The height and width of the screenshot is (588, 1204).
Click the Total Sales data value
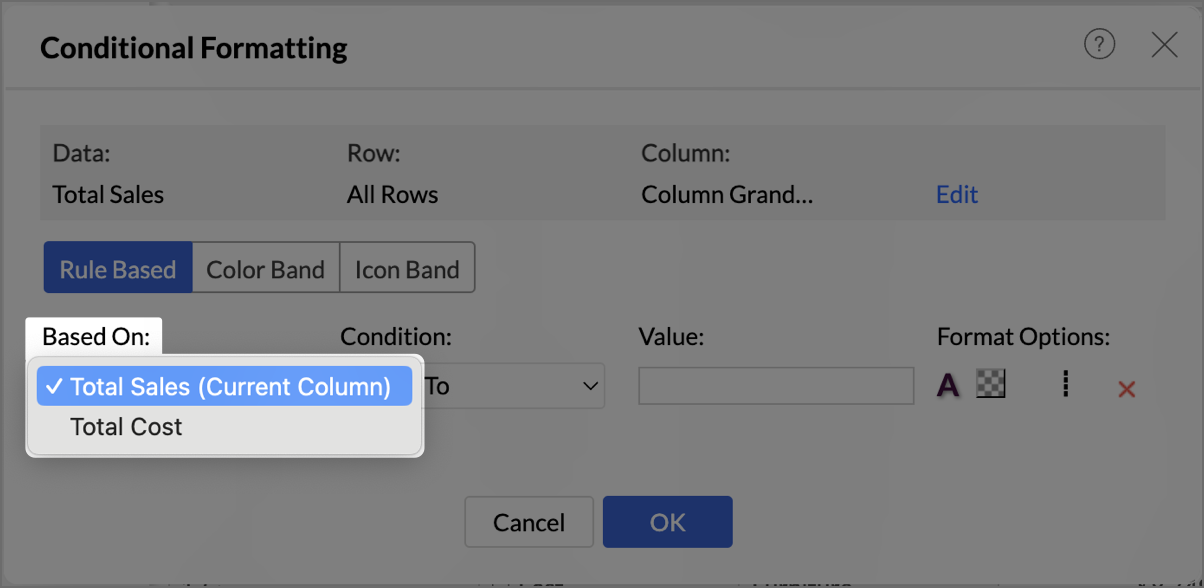click(108, 195)
